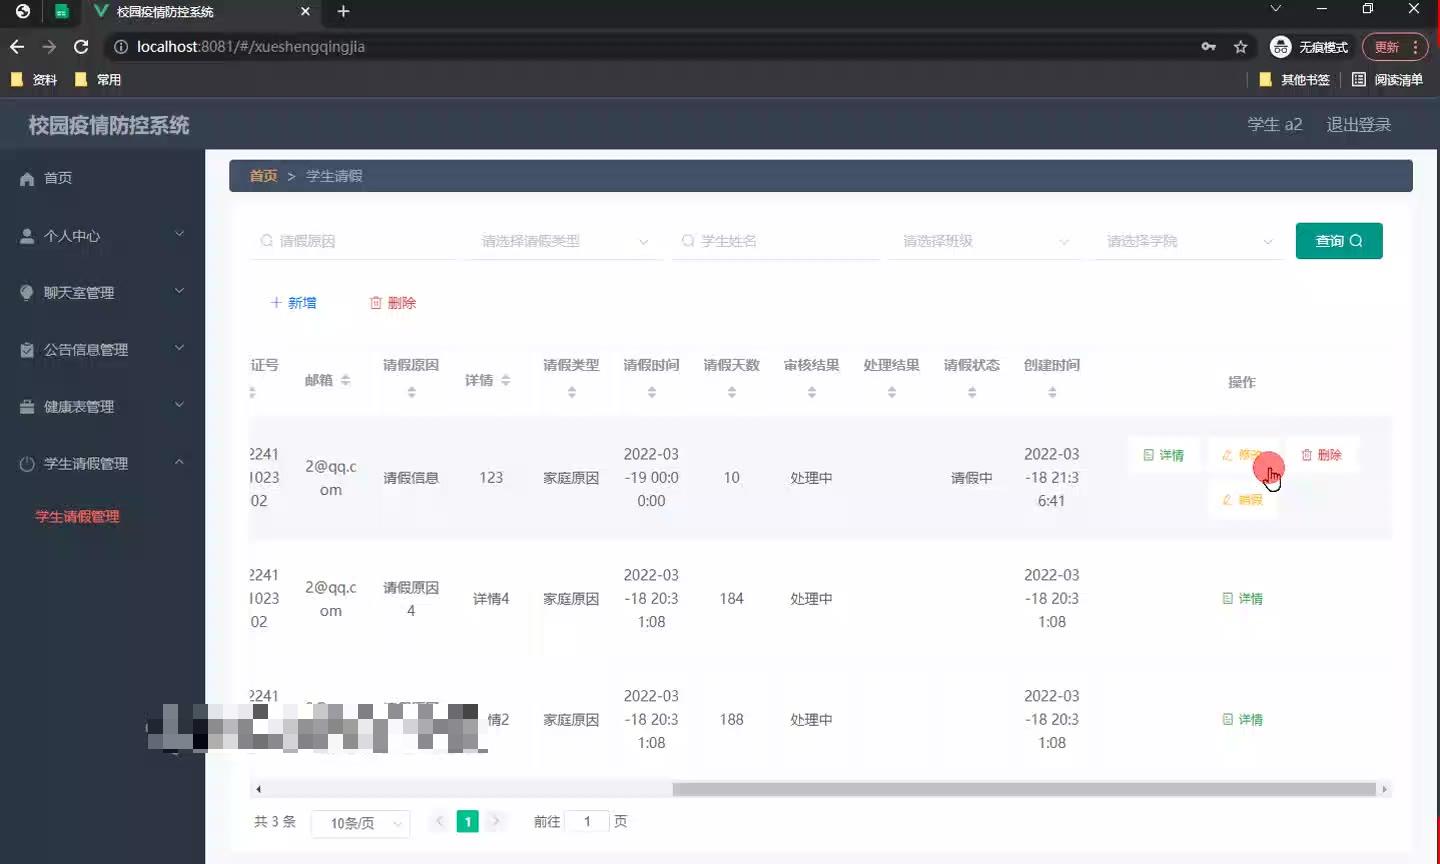The width and height of the screenshot is (1440, 864).
Task: Open 详情 for the 188-day row
Action: coord(1242,720)
